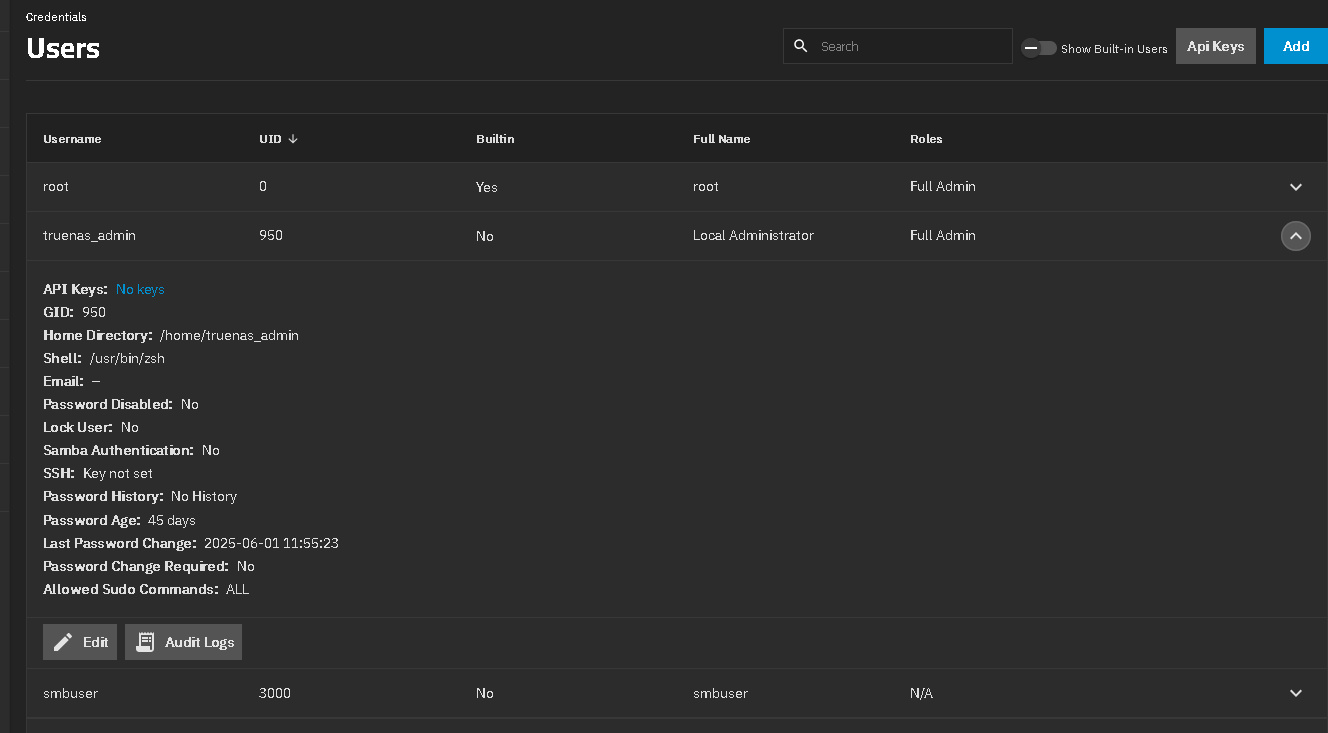Click the home directory /home/truenas_admin
The image size is (1328, 733).
[x=229, y=335]
